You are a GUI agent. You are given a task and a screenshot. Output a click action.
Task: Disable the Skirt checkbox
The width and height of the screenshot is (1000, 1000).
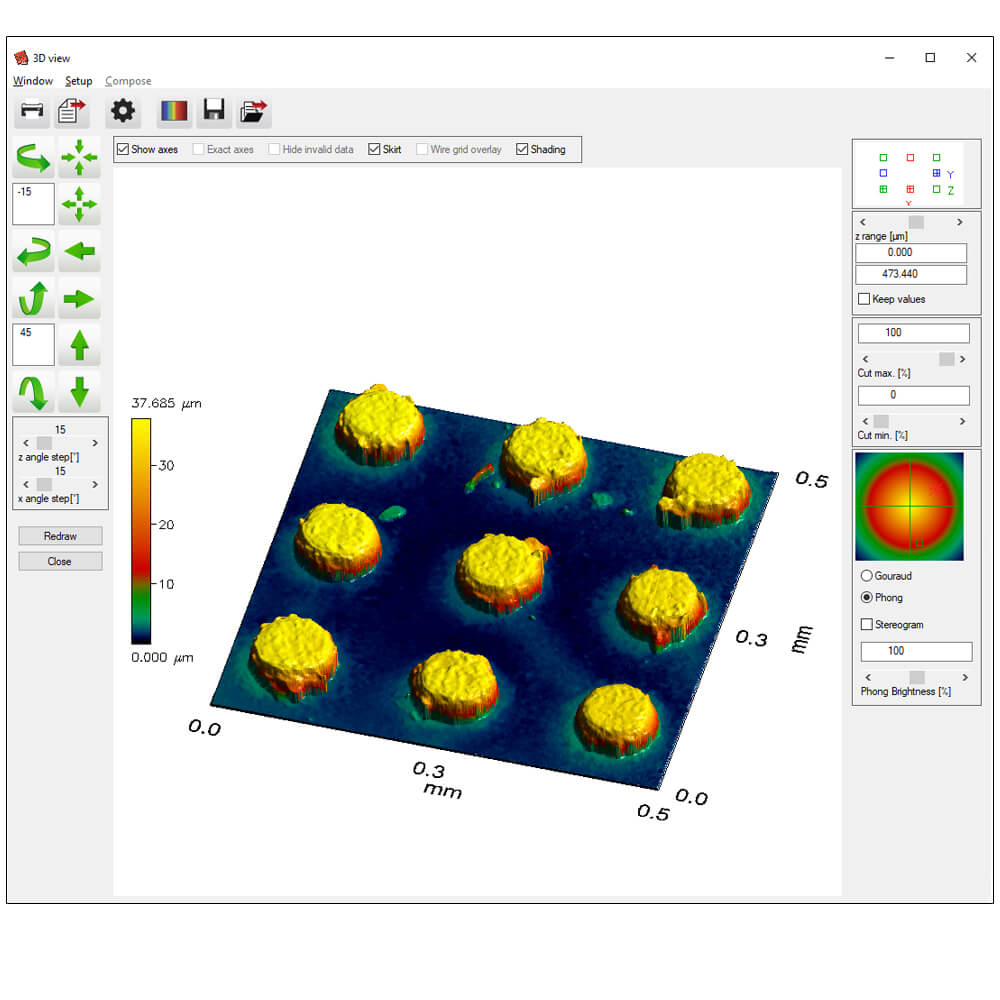pyautogui.click(x=374, y=150)
